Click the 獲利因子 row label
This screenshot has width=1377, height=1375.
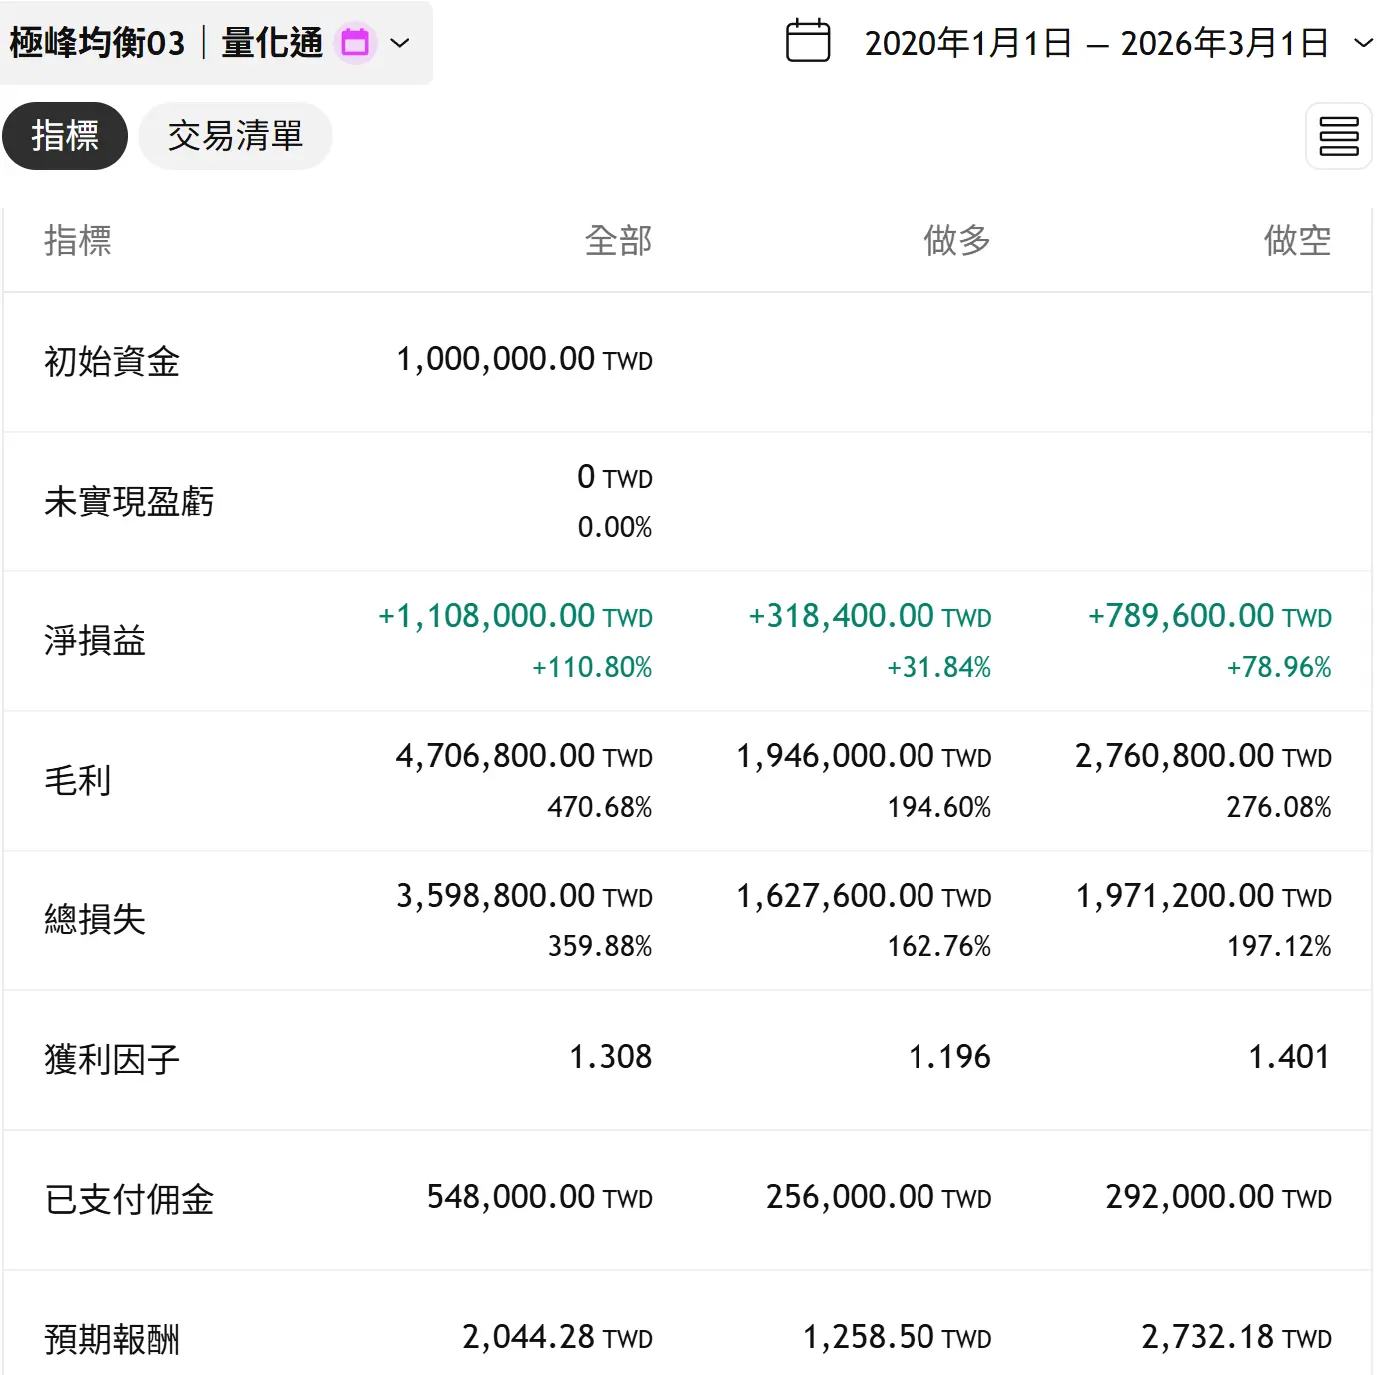[112, 1060]
